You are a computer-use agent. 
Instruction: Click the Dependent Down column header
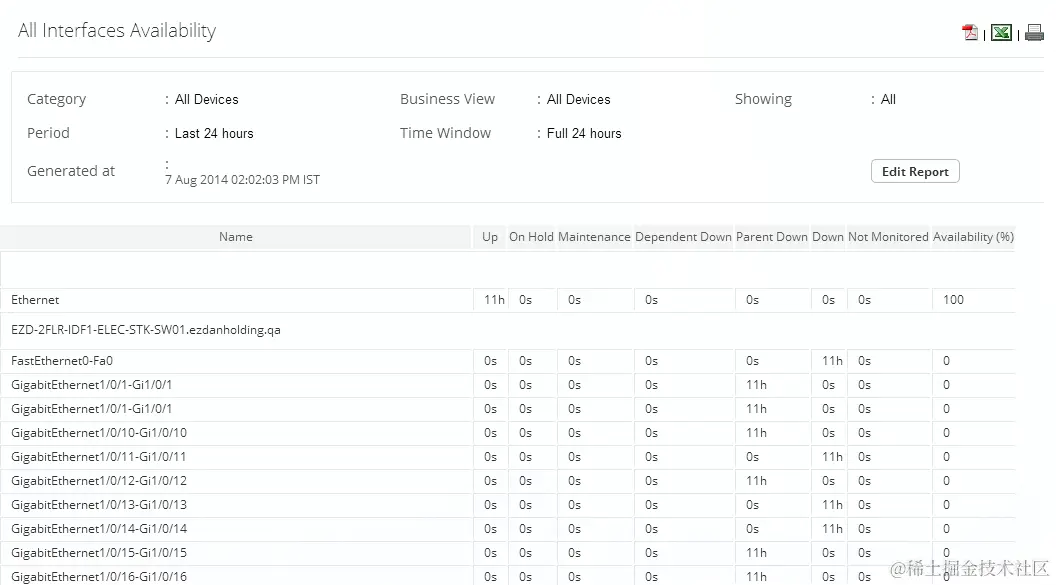(x=683, y=237)
